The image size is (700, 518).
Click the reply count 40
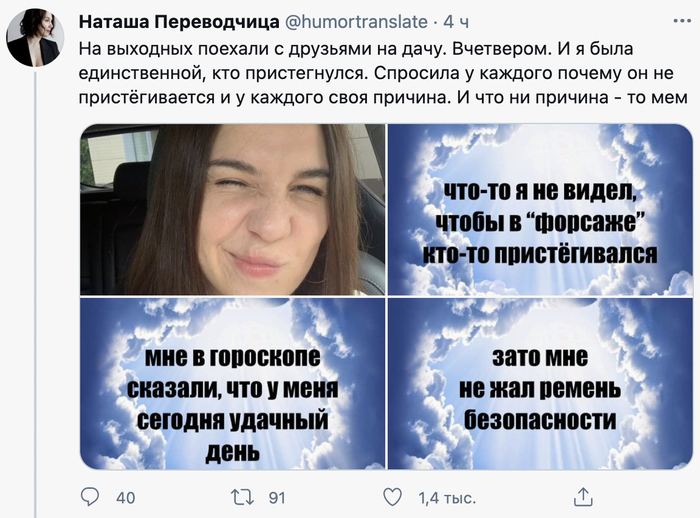click(x=125, y=497)
